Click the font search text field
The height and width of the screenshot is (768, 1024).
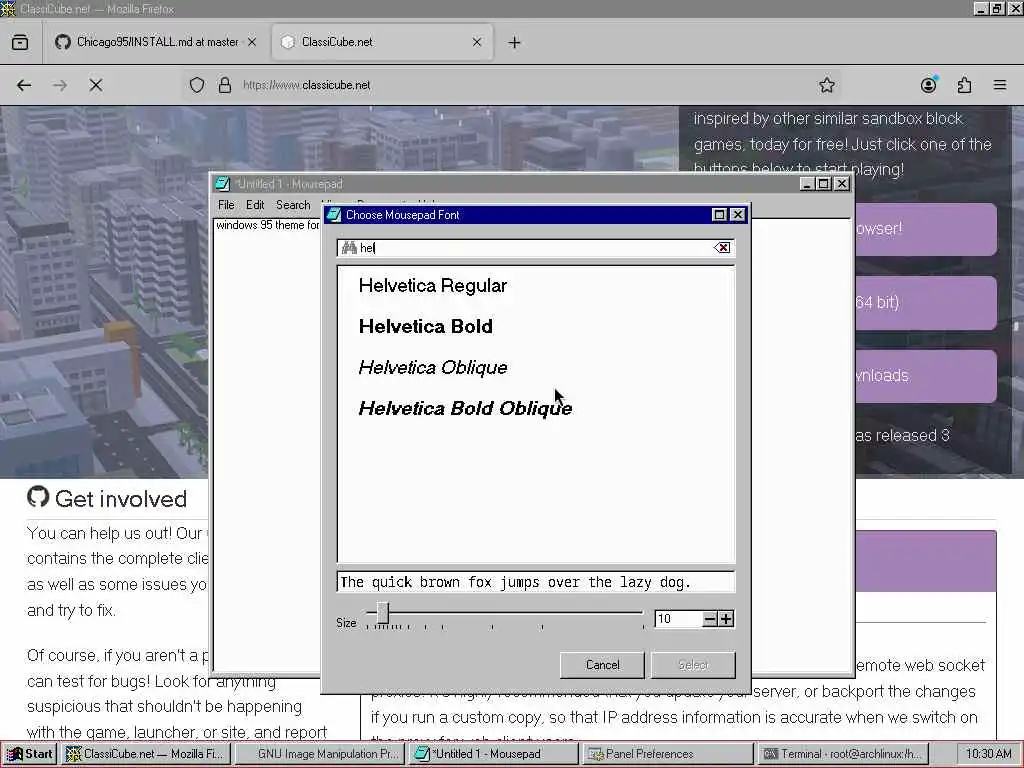click(536, 248)
